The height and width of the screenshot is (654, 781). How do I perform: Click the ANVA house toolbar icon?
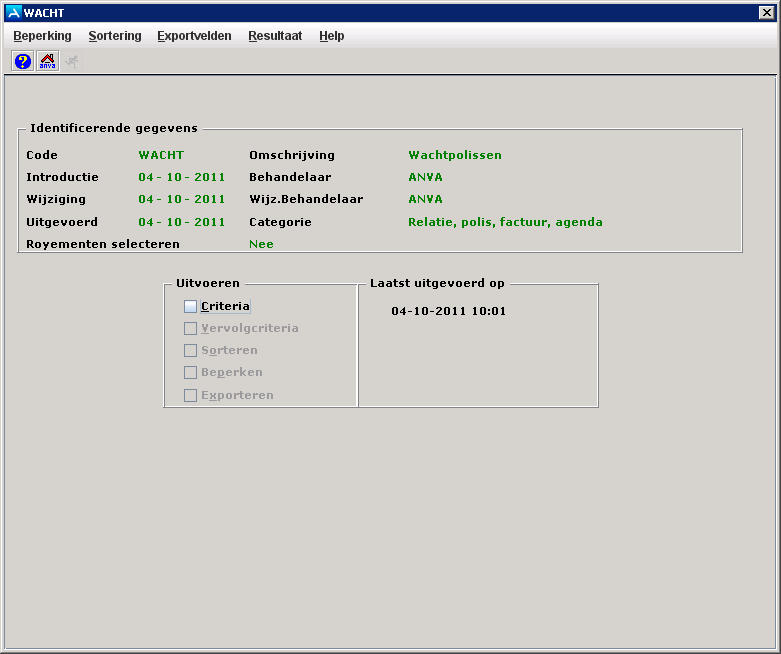tap(47, 61)
